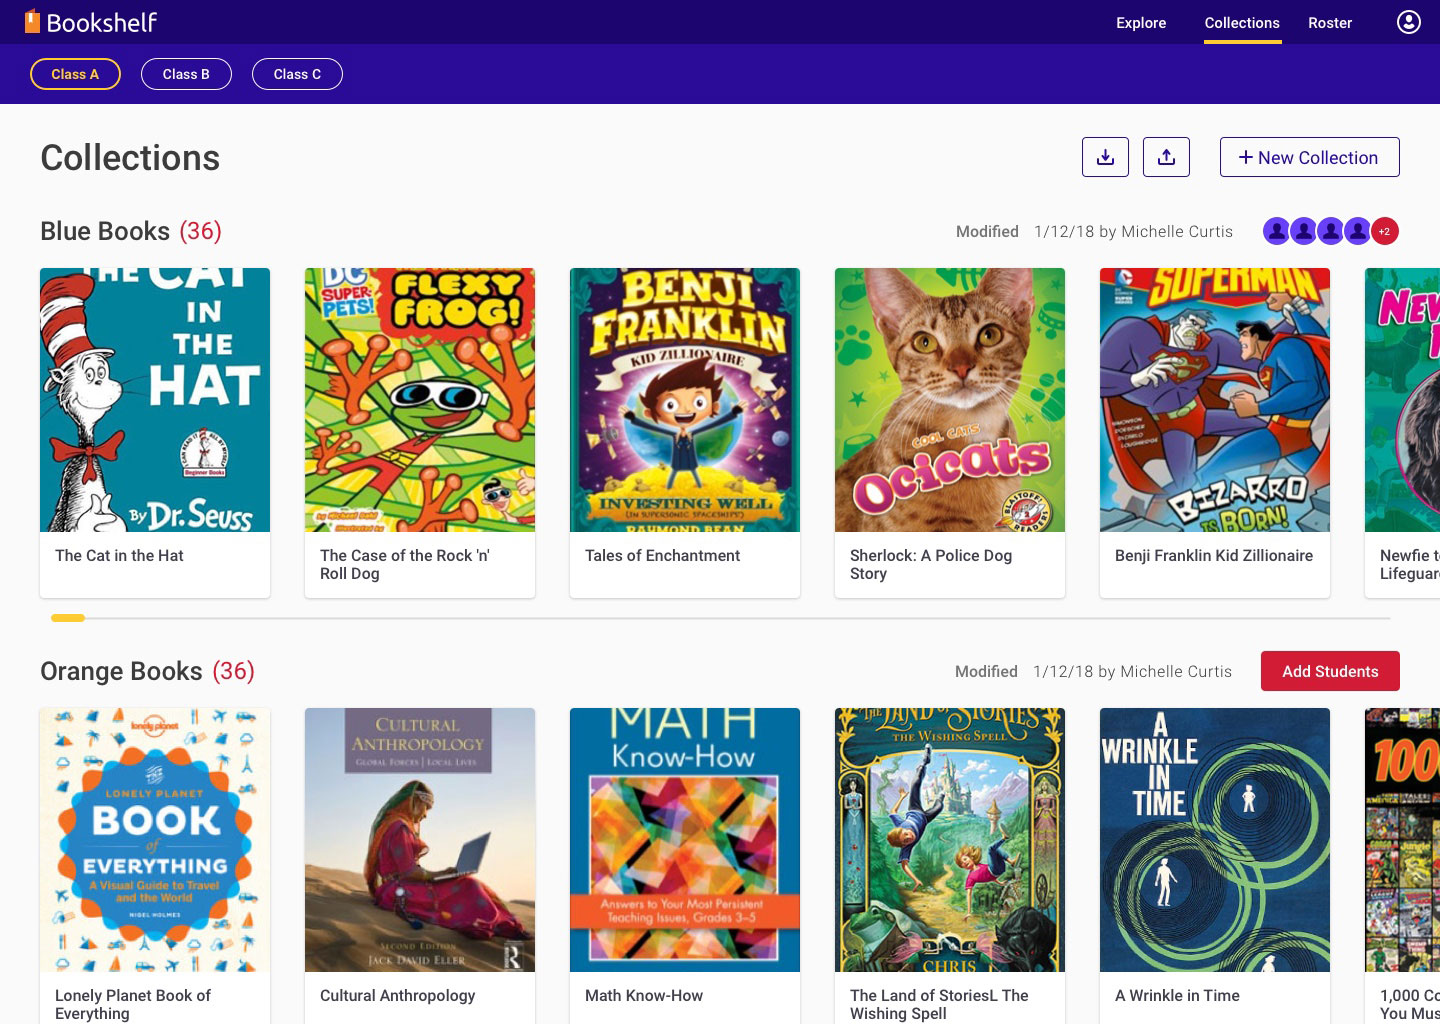Click the download collections icon button
The image size is (1440, 1024).
coord(1105,157)
